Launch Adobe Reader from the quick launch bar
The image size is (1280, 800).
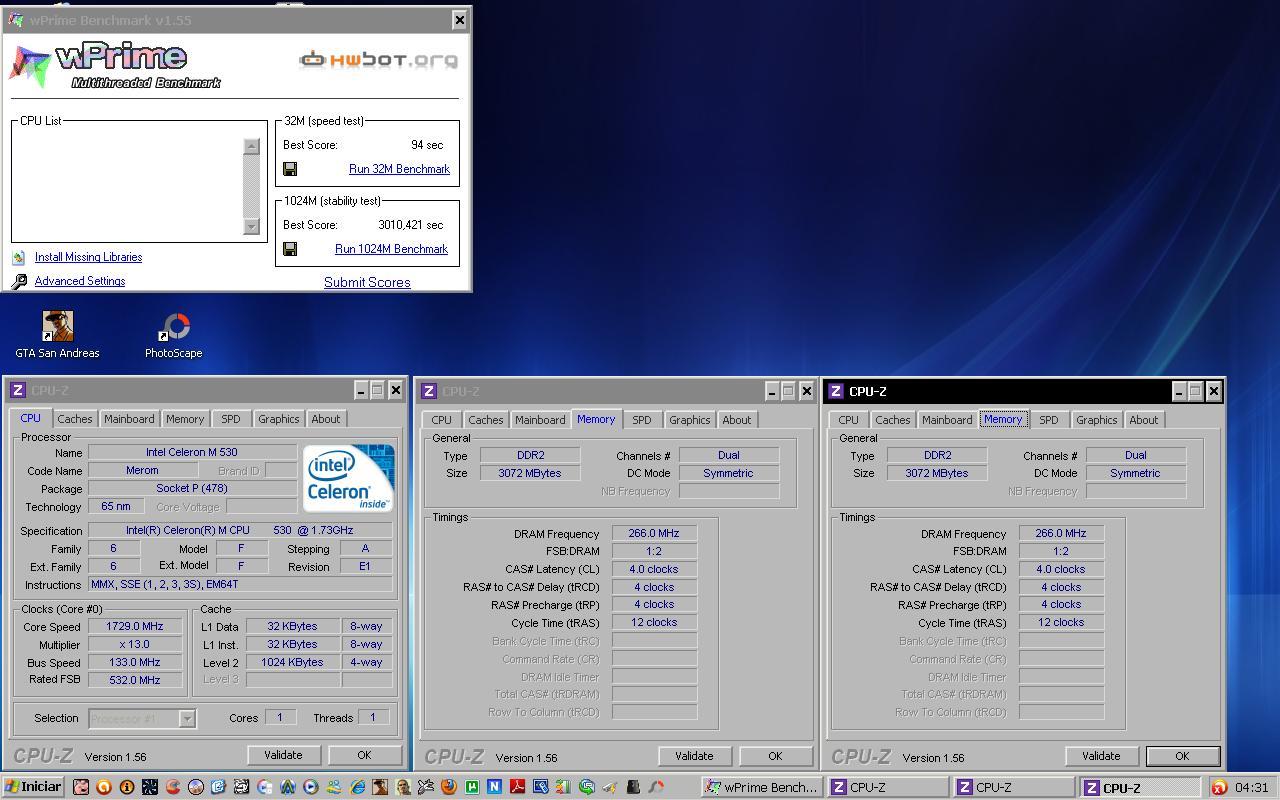pos(518,787)
